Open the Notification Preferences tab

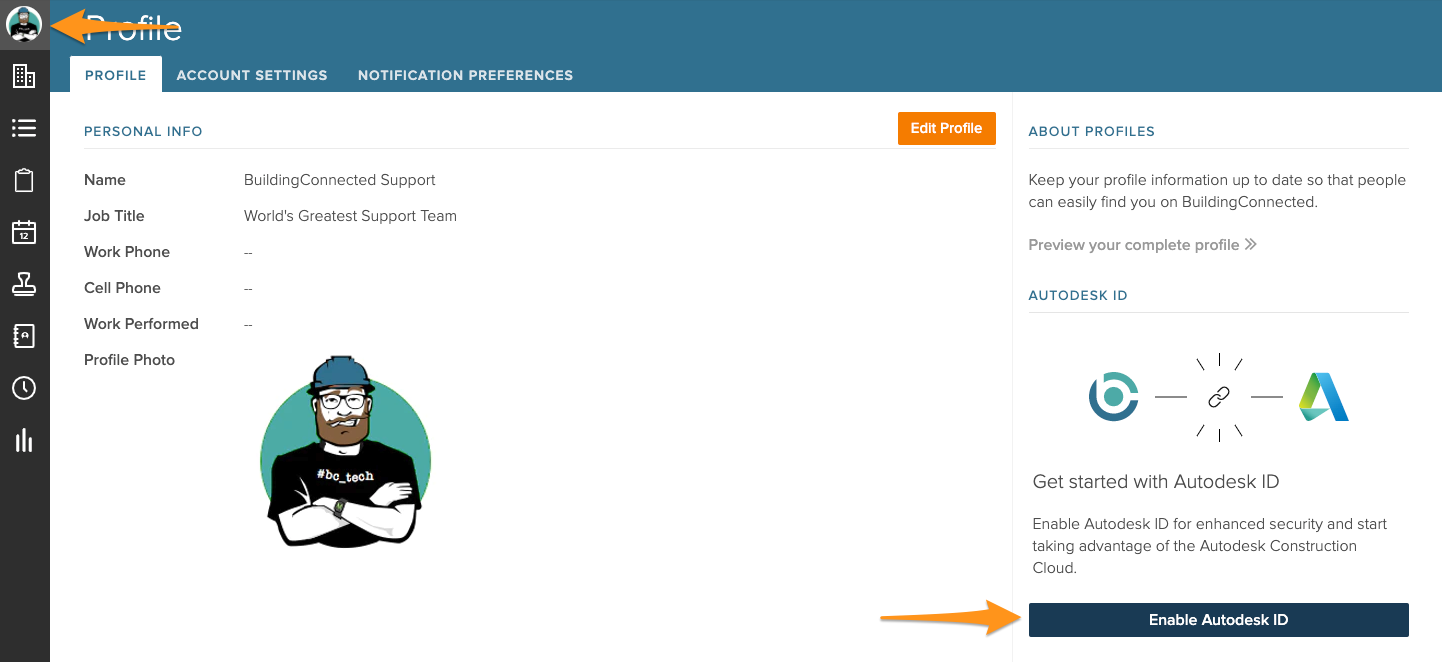pyautogui.click(x=465, y=75)
